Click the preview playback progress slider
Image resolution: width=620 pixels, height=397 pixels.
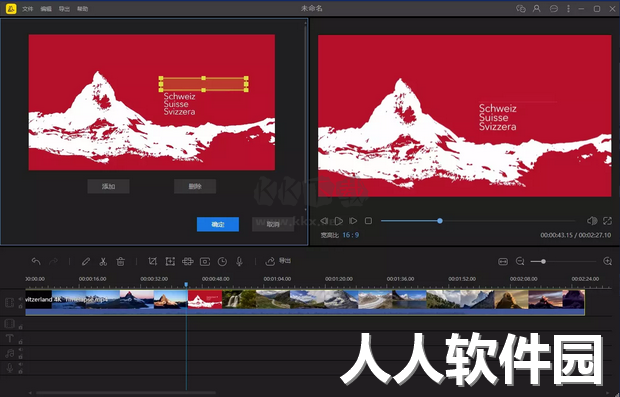[x=478, y=221]
